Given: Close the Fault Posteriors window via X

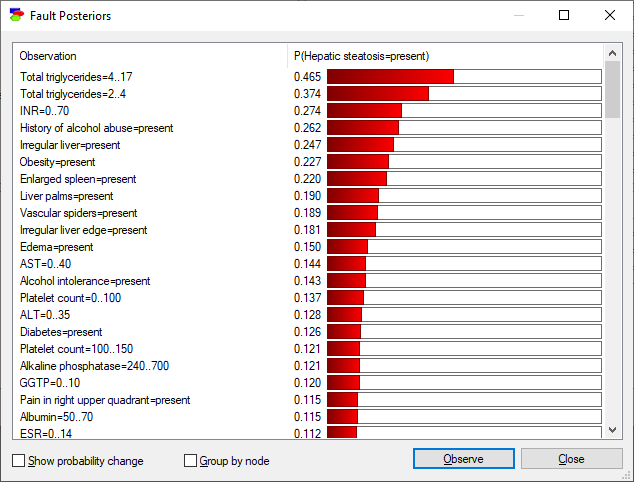Looking at the screenshot, I should (610, 15).
